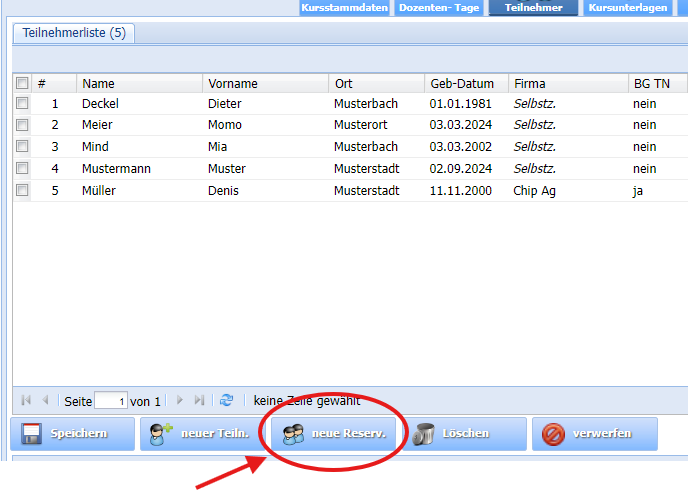Check the row for Mind Mia
Viewport: 688px width, 490px height.
point(22,147)
